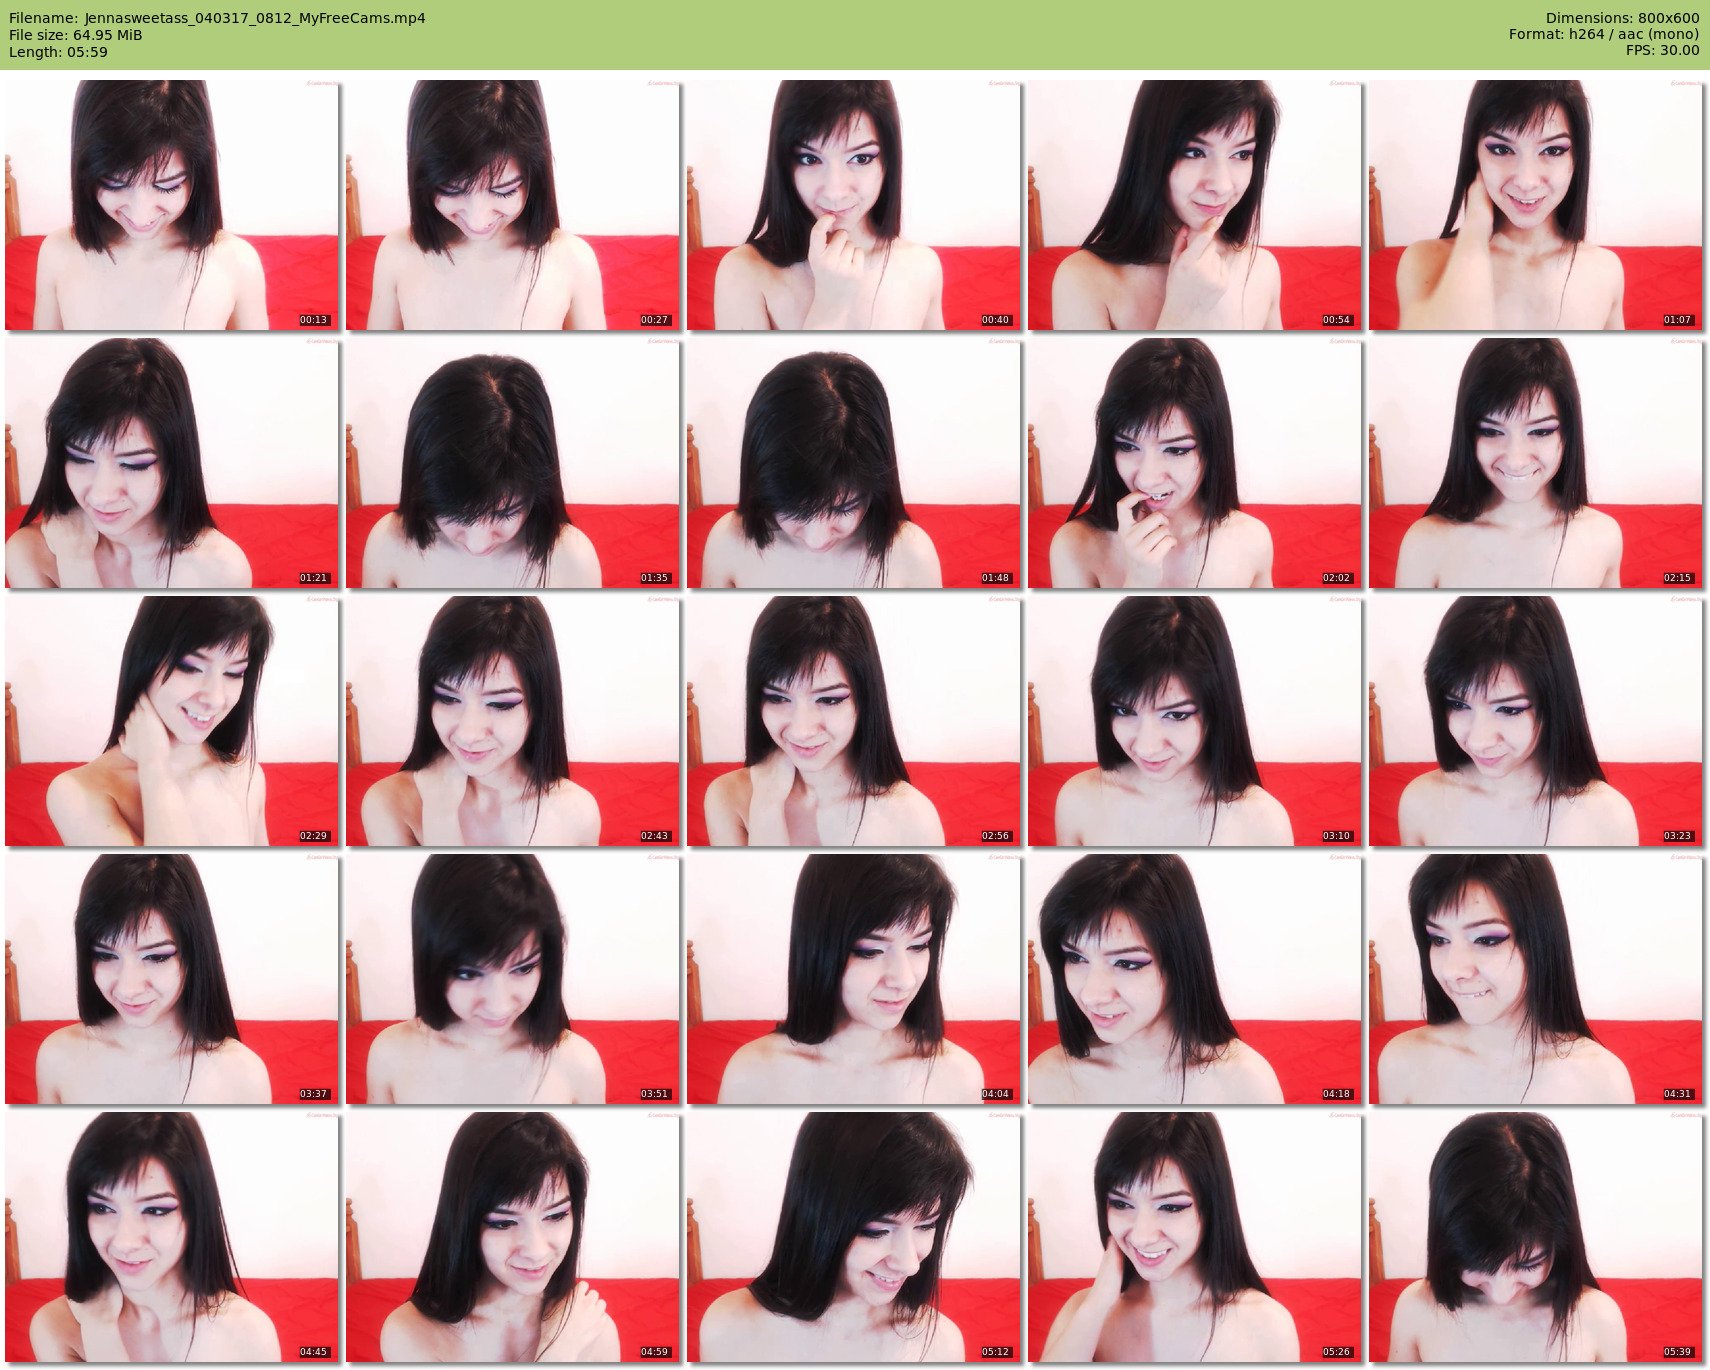Pick the frame at 02:15
1710x1370 pixels.
[x=1536, y=463]
